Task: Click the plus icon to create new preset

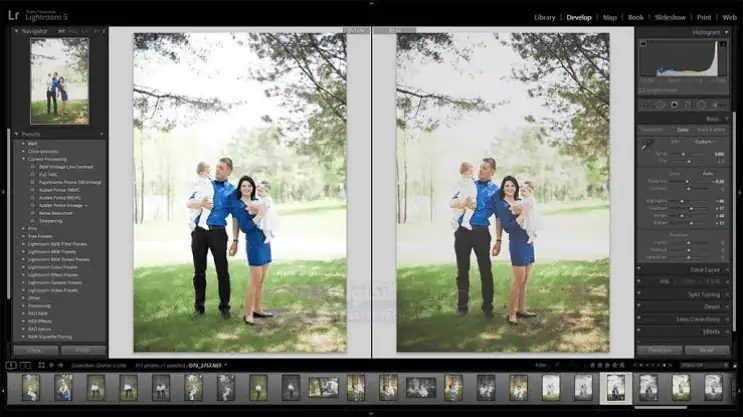Action: point(101,134)
